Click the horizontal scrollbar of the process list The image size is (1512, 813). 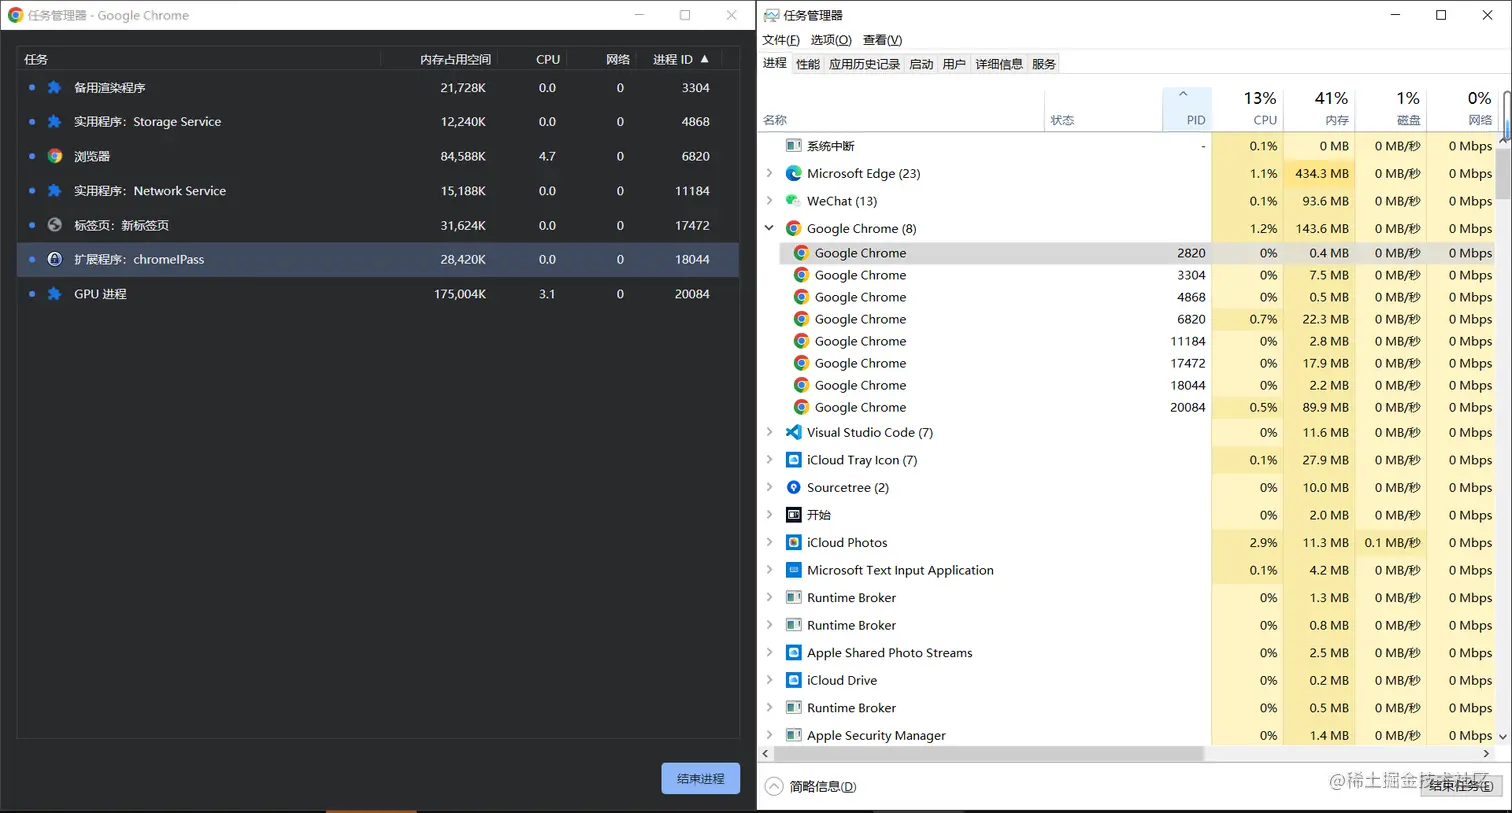[x=988, y=754]
